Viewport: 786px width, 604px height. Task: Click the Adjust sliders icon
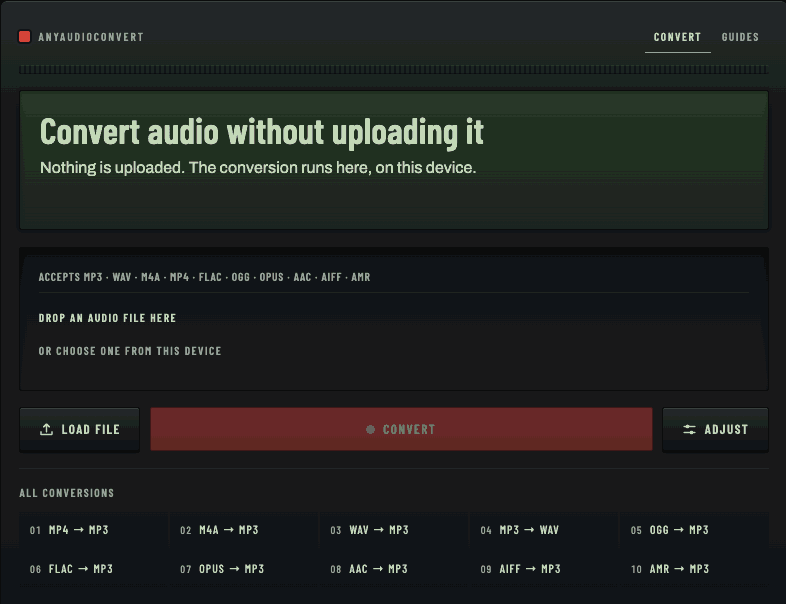tap(689, 430)
